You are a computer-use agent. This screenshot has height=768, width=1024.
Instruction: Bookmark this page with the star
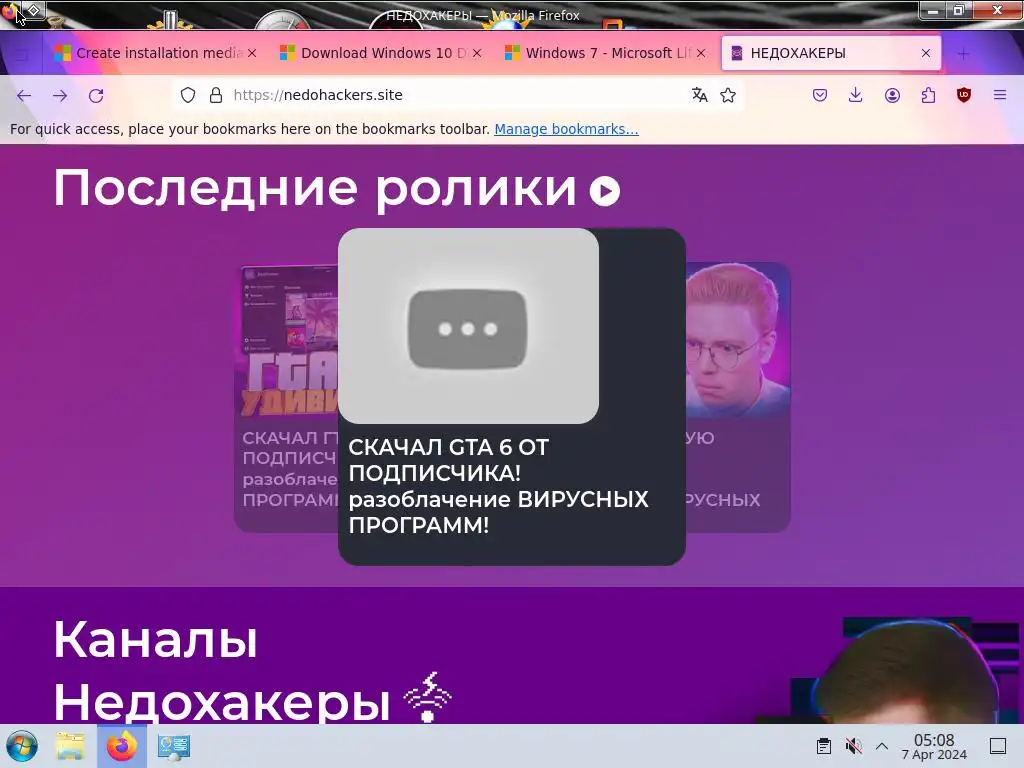tap(728, 95)
